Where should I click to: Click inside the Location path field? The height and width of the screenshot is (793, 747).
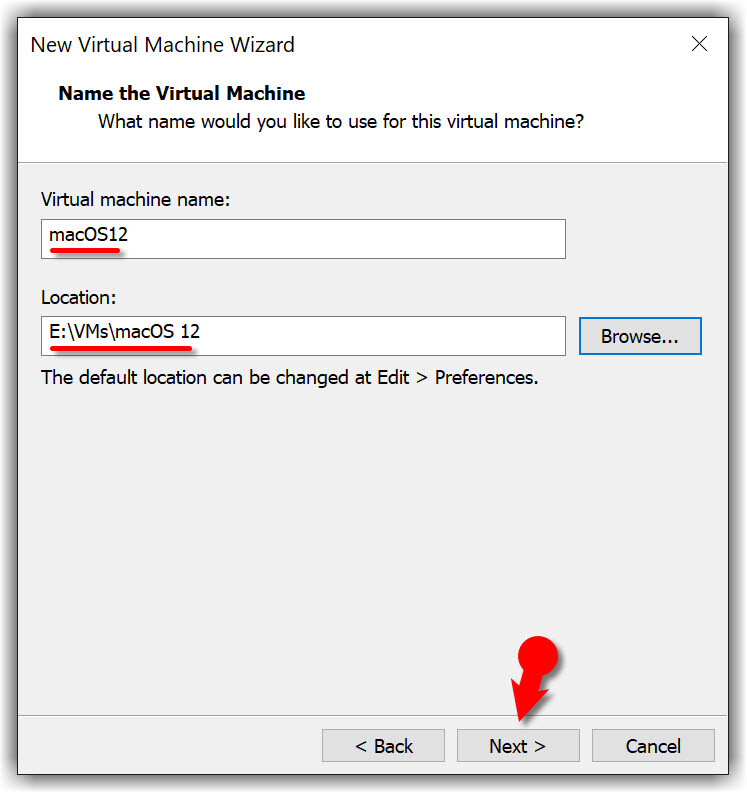[380, 336]
